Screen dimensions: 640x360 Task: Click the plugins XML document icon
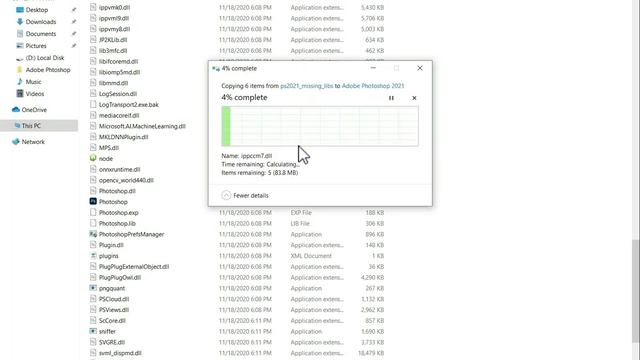(93, 256)
